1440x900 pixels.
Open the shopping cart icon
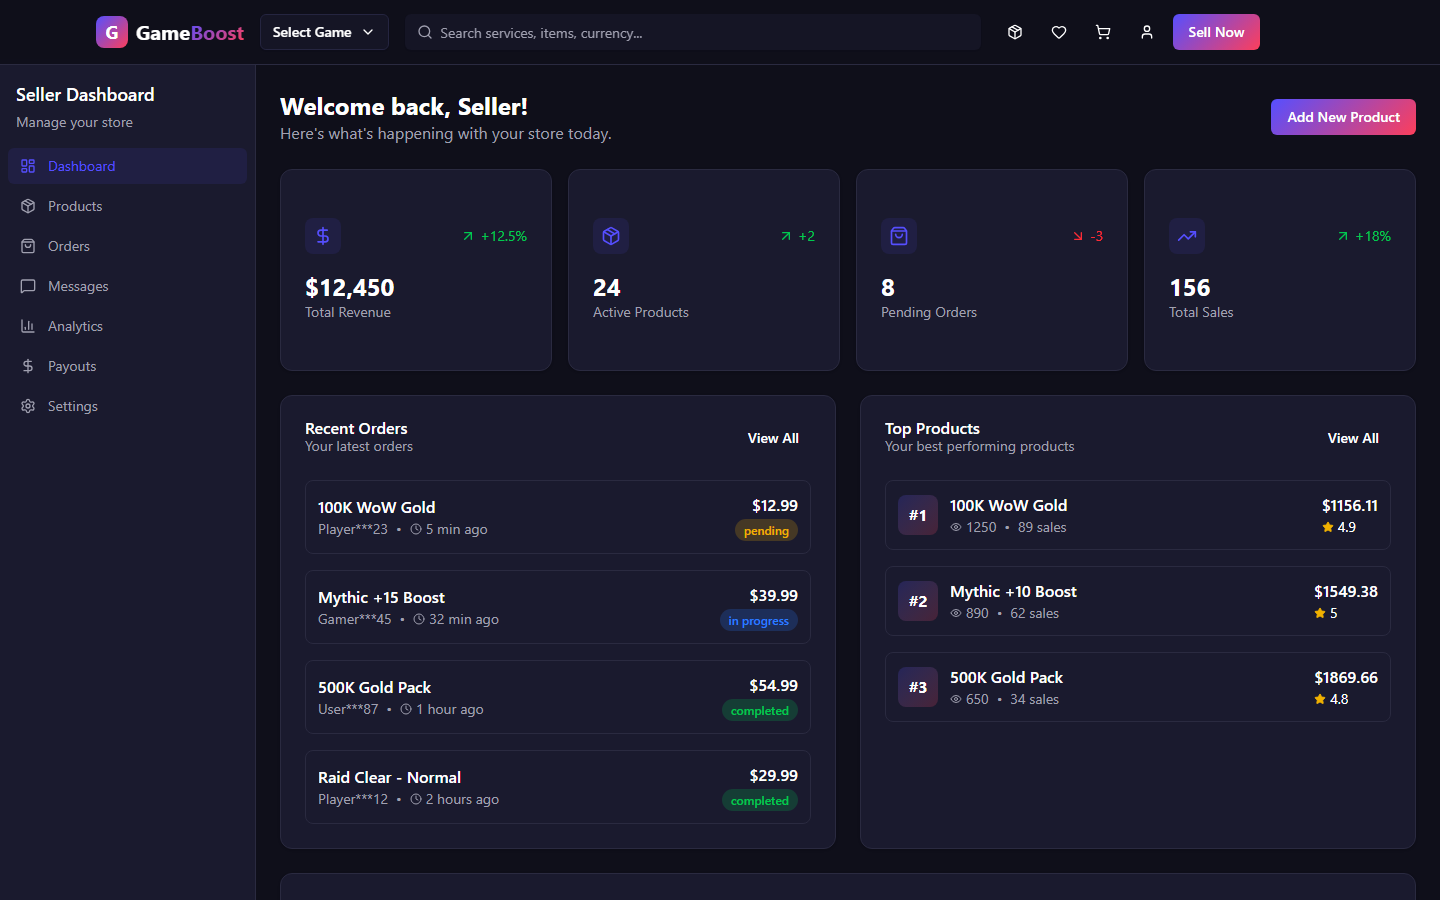(1103, 32)
